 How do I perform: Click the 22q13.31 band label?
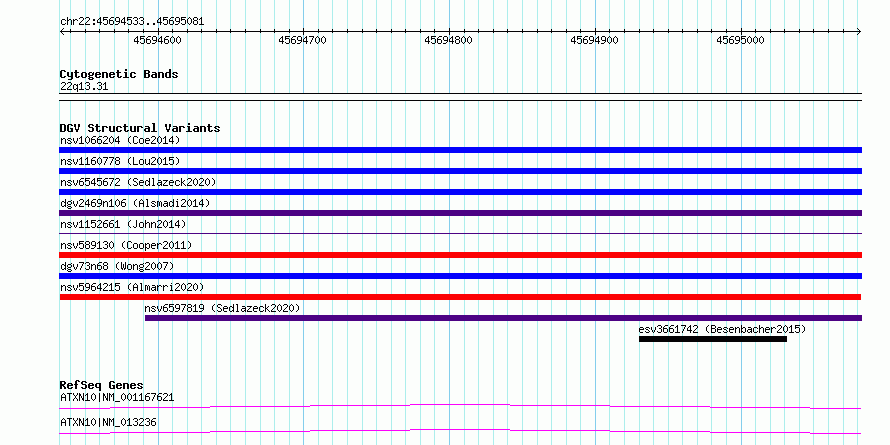pyautogui.click(x=83, y=87)
